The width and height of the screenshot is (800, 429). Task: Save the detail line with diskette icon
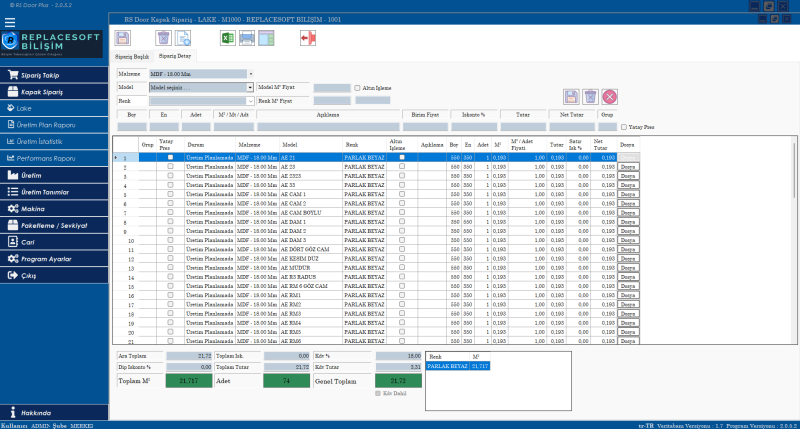coord(571,96)
